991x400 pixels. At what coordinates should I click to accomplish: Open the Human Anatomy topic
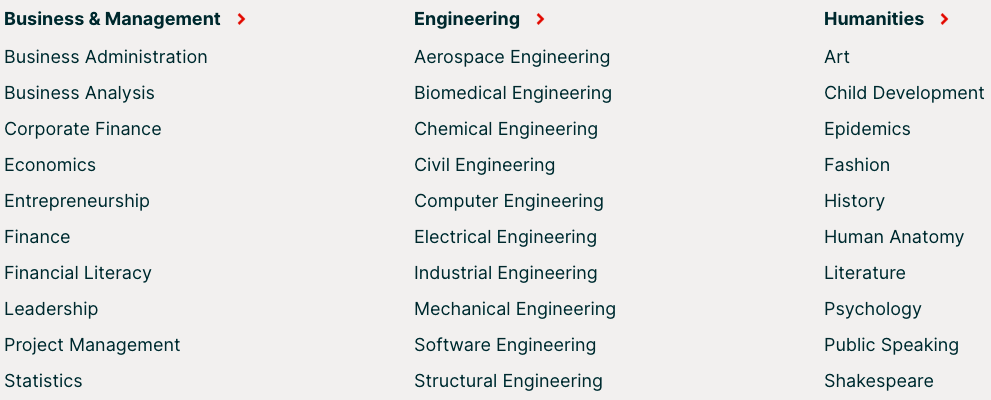[894, 237]
